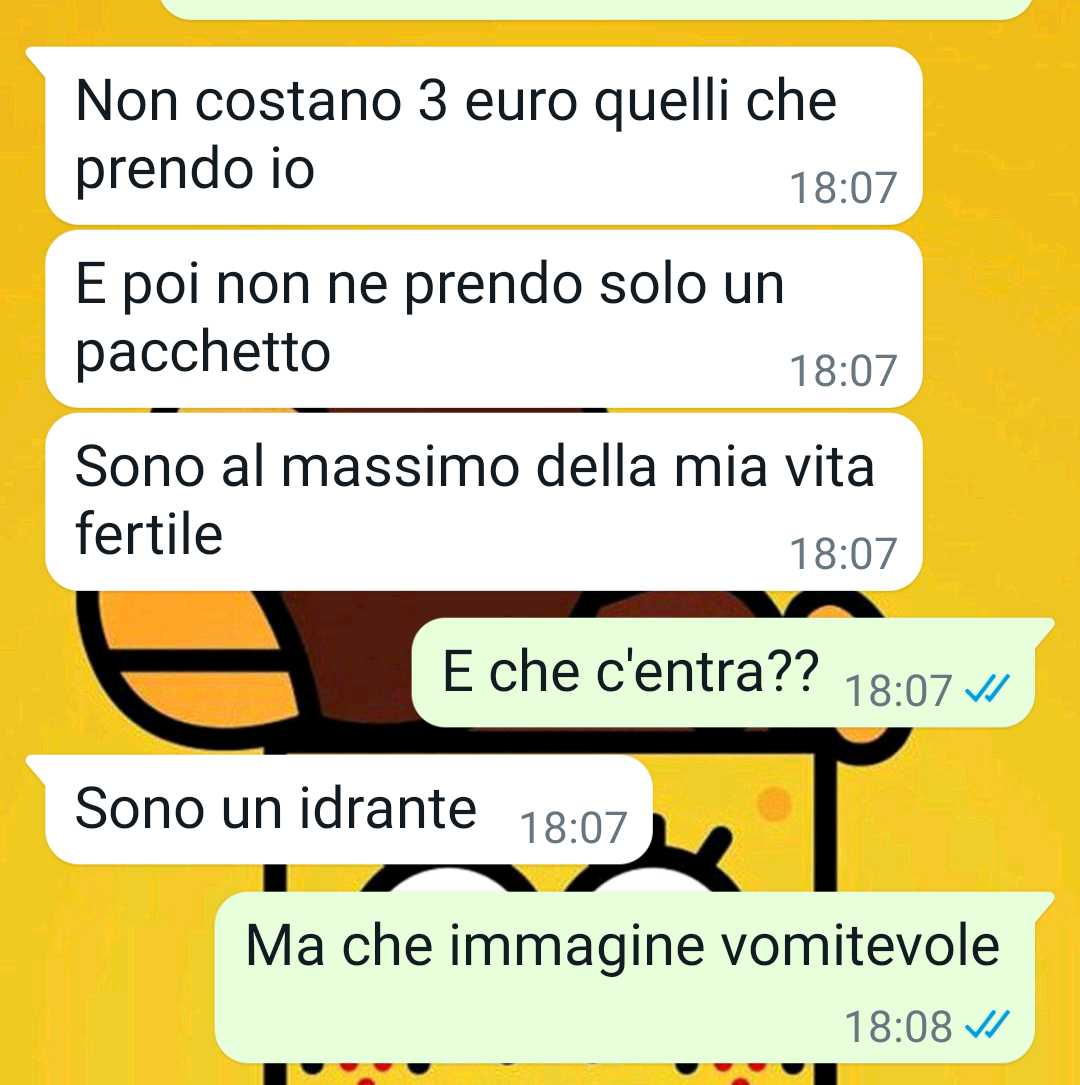Tap the partially visible green bubble at top
The width and height of the screenshot is (1080, 1085).
click(x=596, y=8)
